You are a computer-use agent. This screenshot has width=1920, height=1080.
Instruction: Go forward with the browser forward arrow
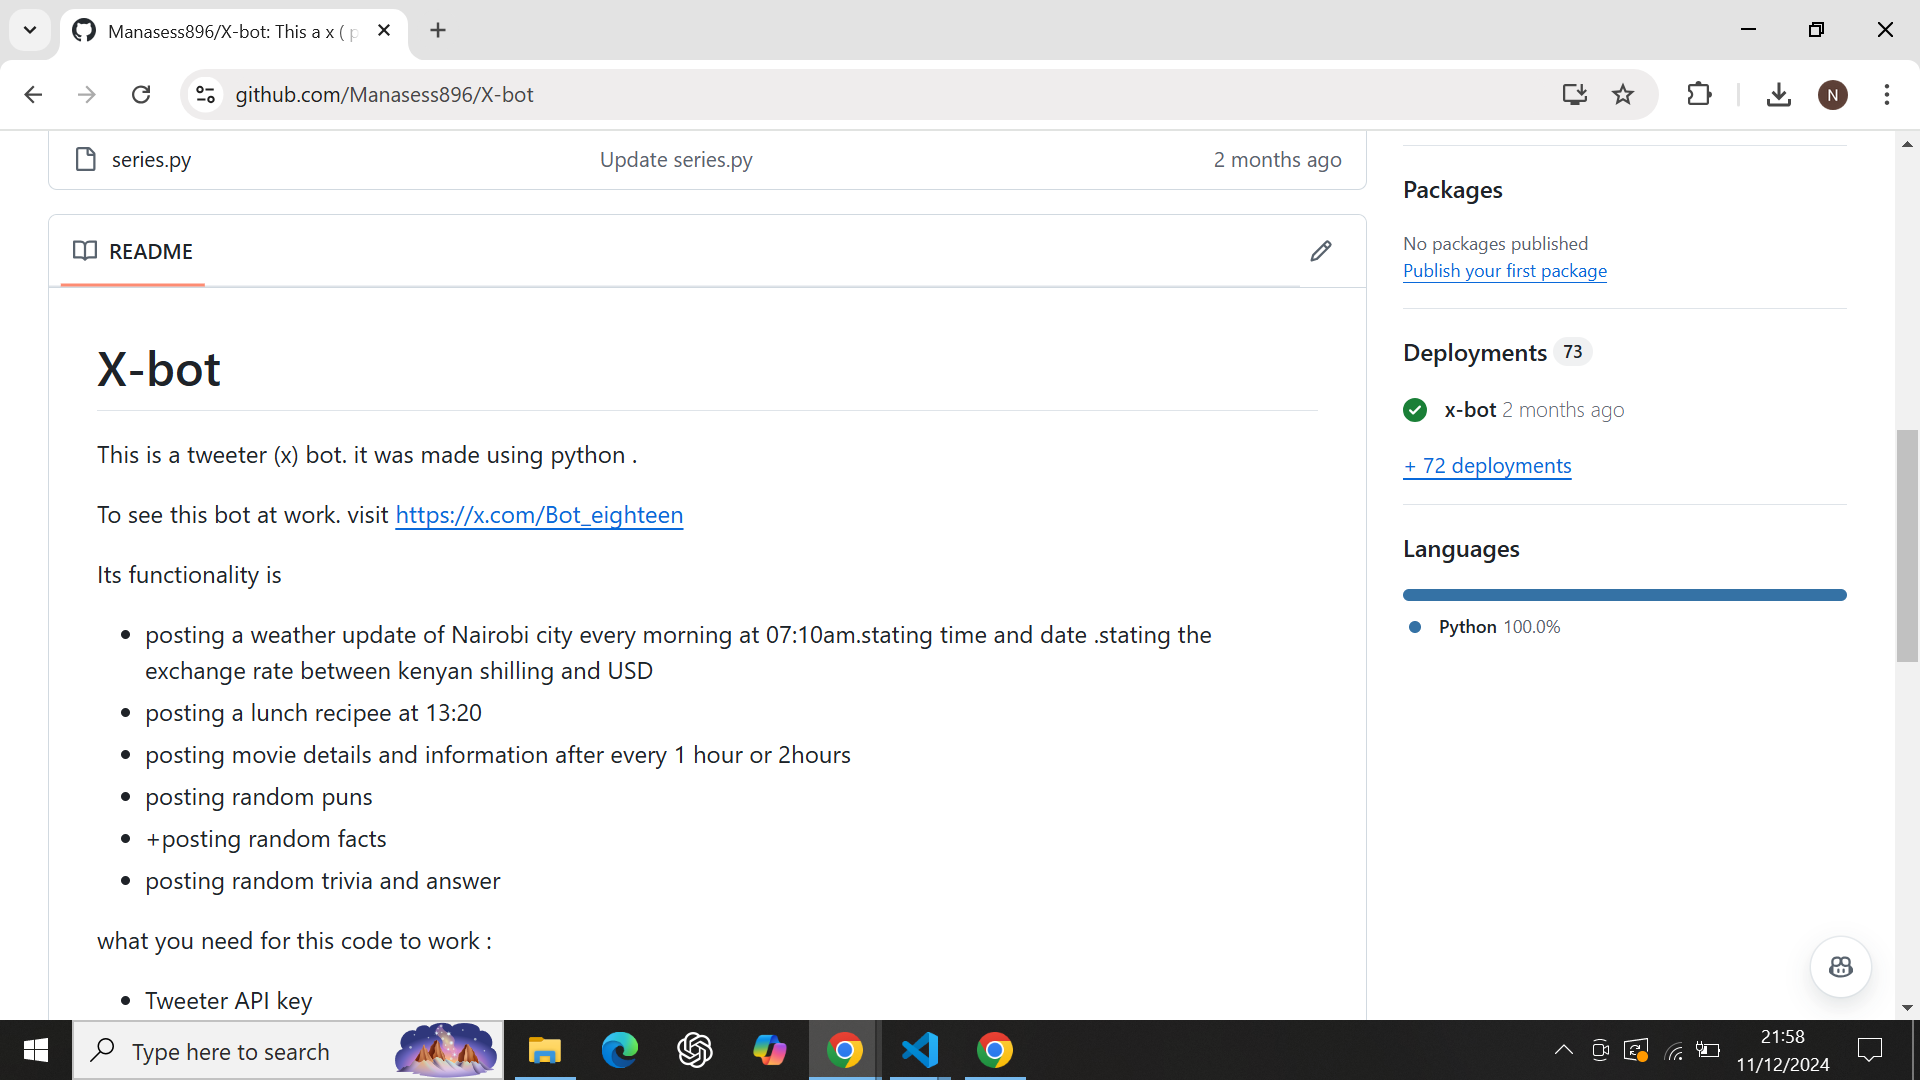click(x=87, y=95)
